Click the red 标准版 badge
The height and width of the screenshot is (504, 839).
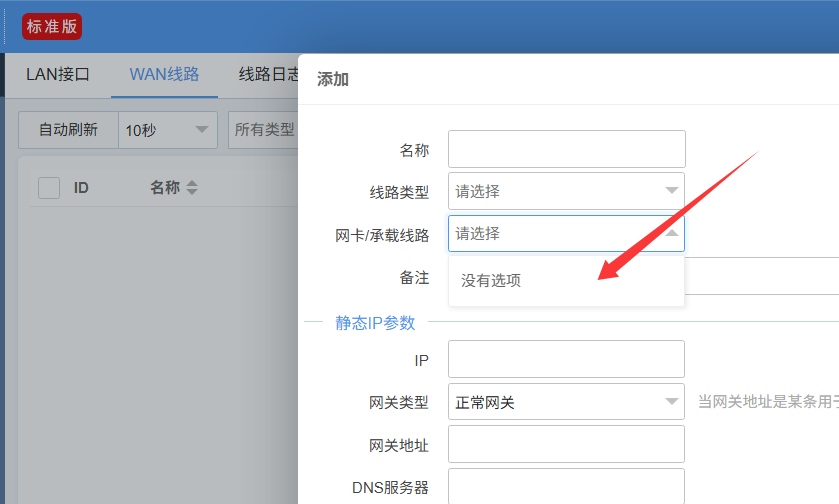coord(52,27)
